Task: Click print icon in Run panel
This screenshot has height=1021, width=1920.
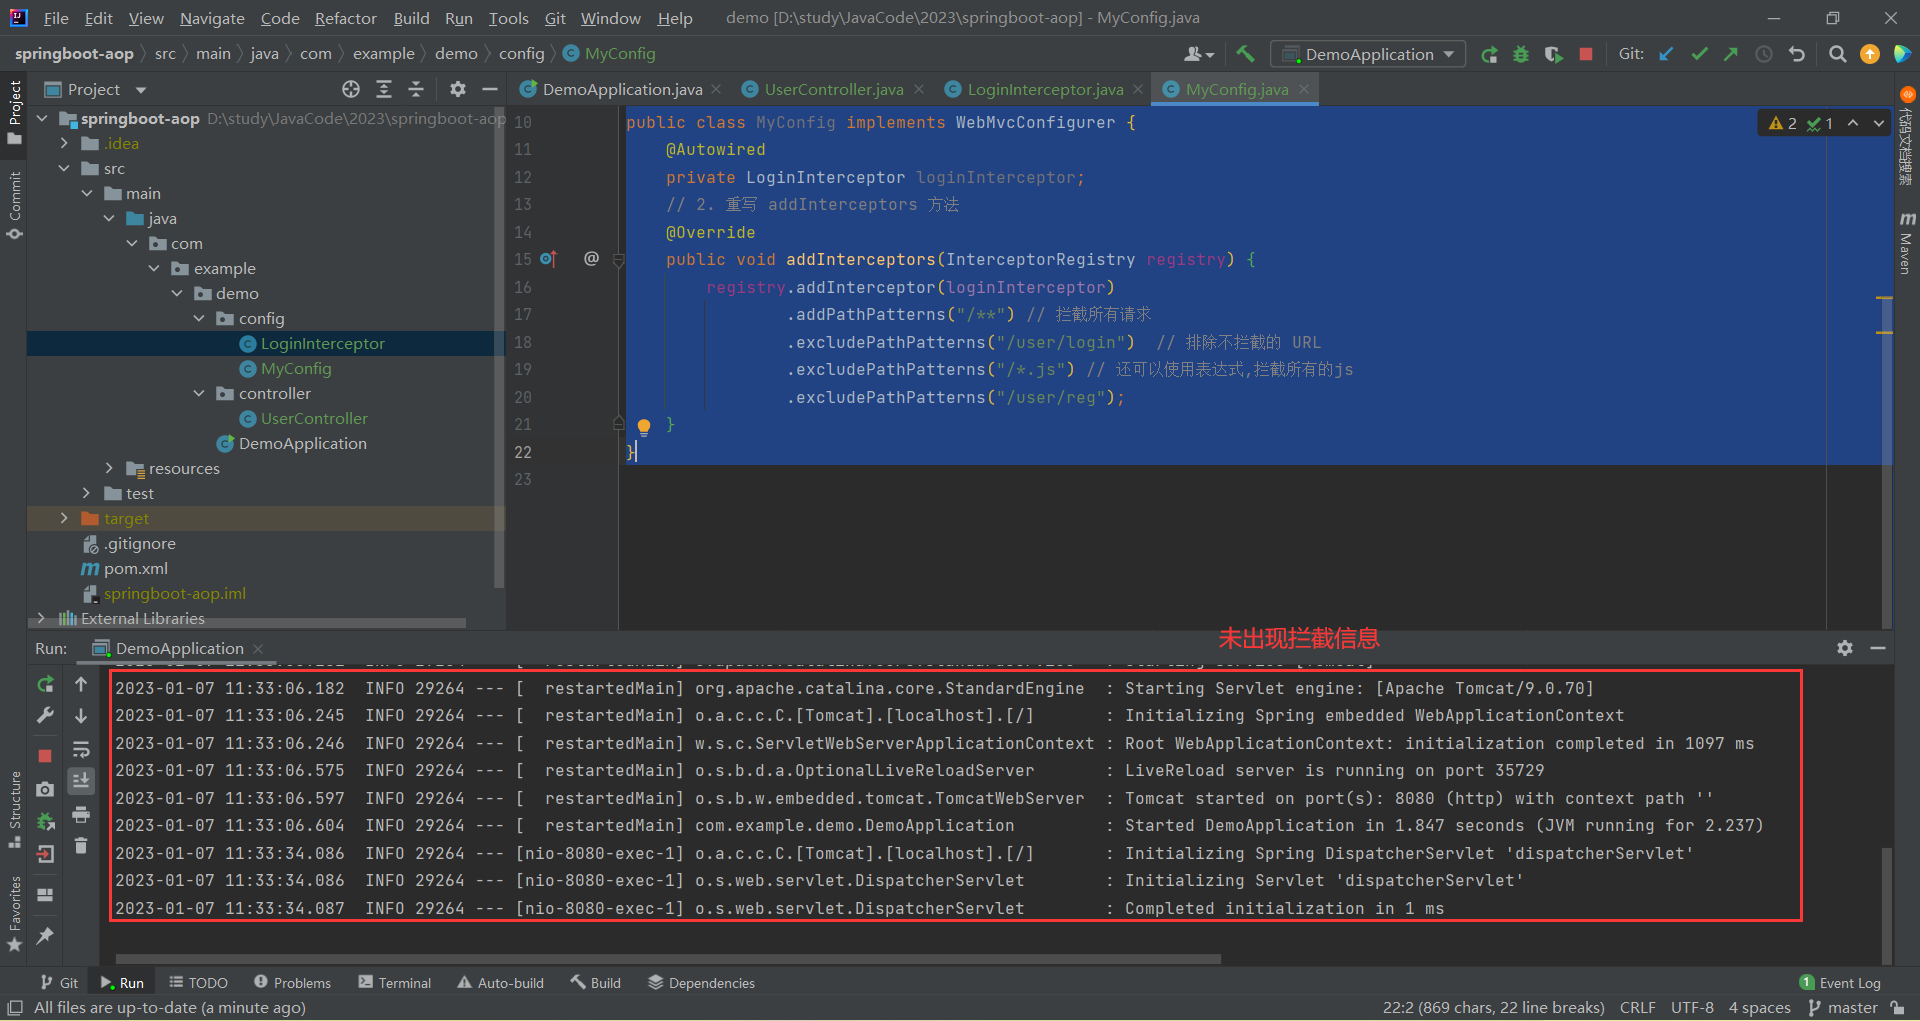Action: pos(81,814)
